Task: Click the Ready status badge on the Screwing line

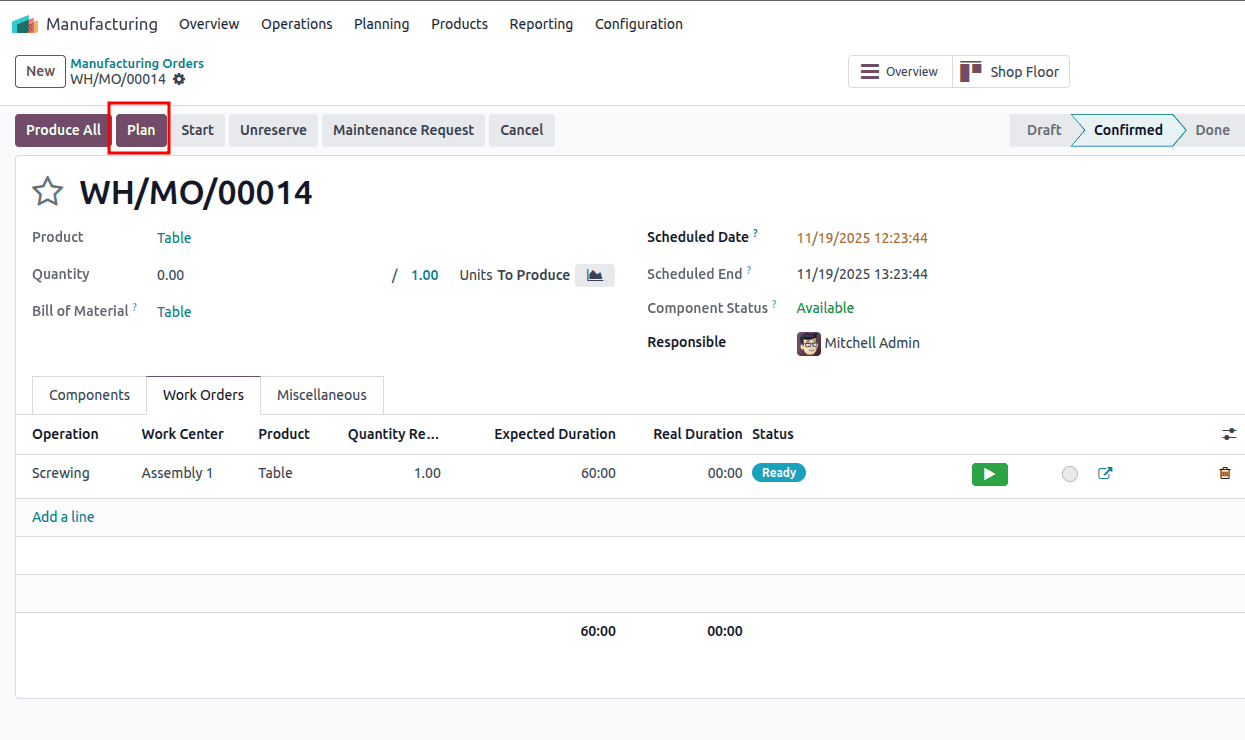Action: 778,472
